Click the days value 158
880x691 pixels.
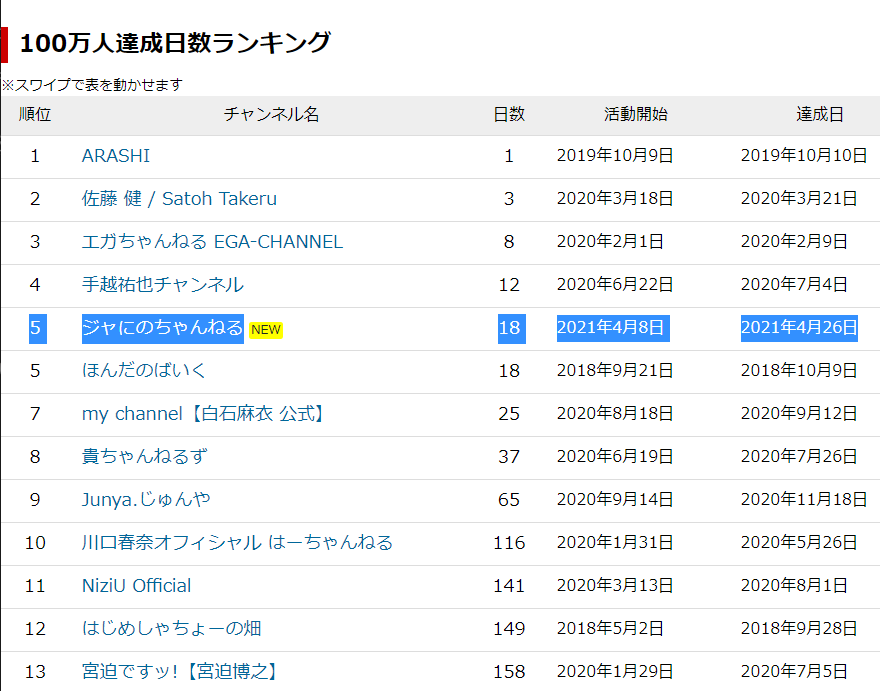509,672
